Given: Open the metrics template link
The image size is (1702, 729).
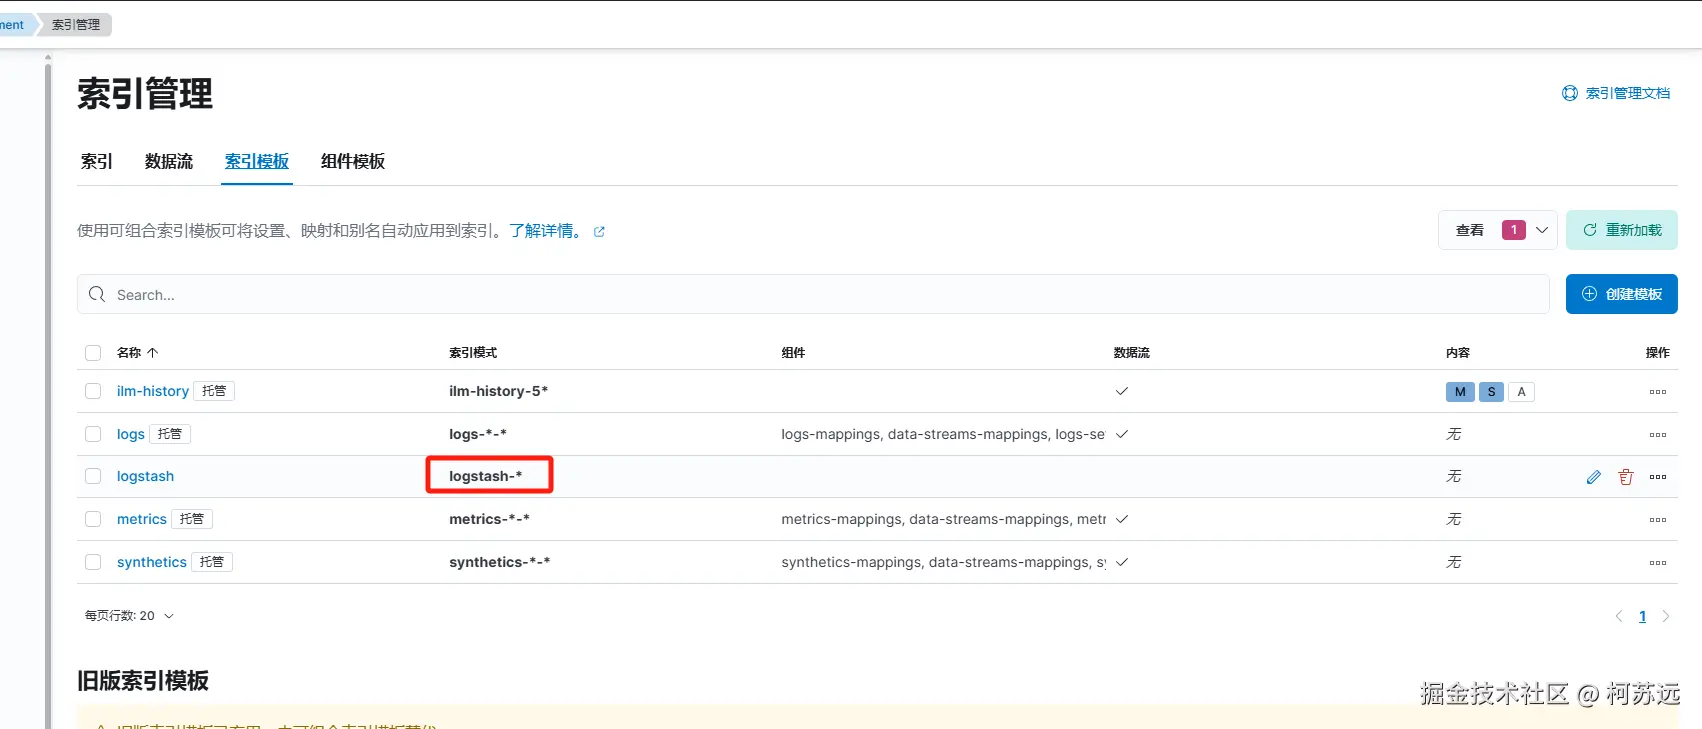Looking at the screenshot, I should pyautogui.click(x=142, y=519).
